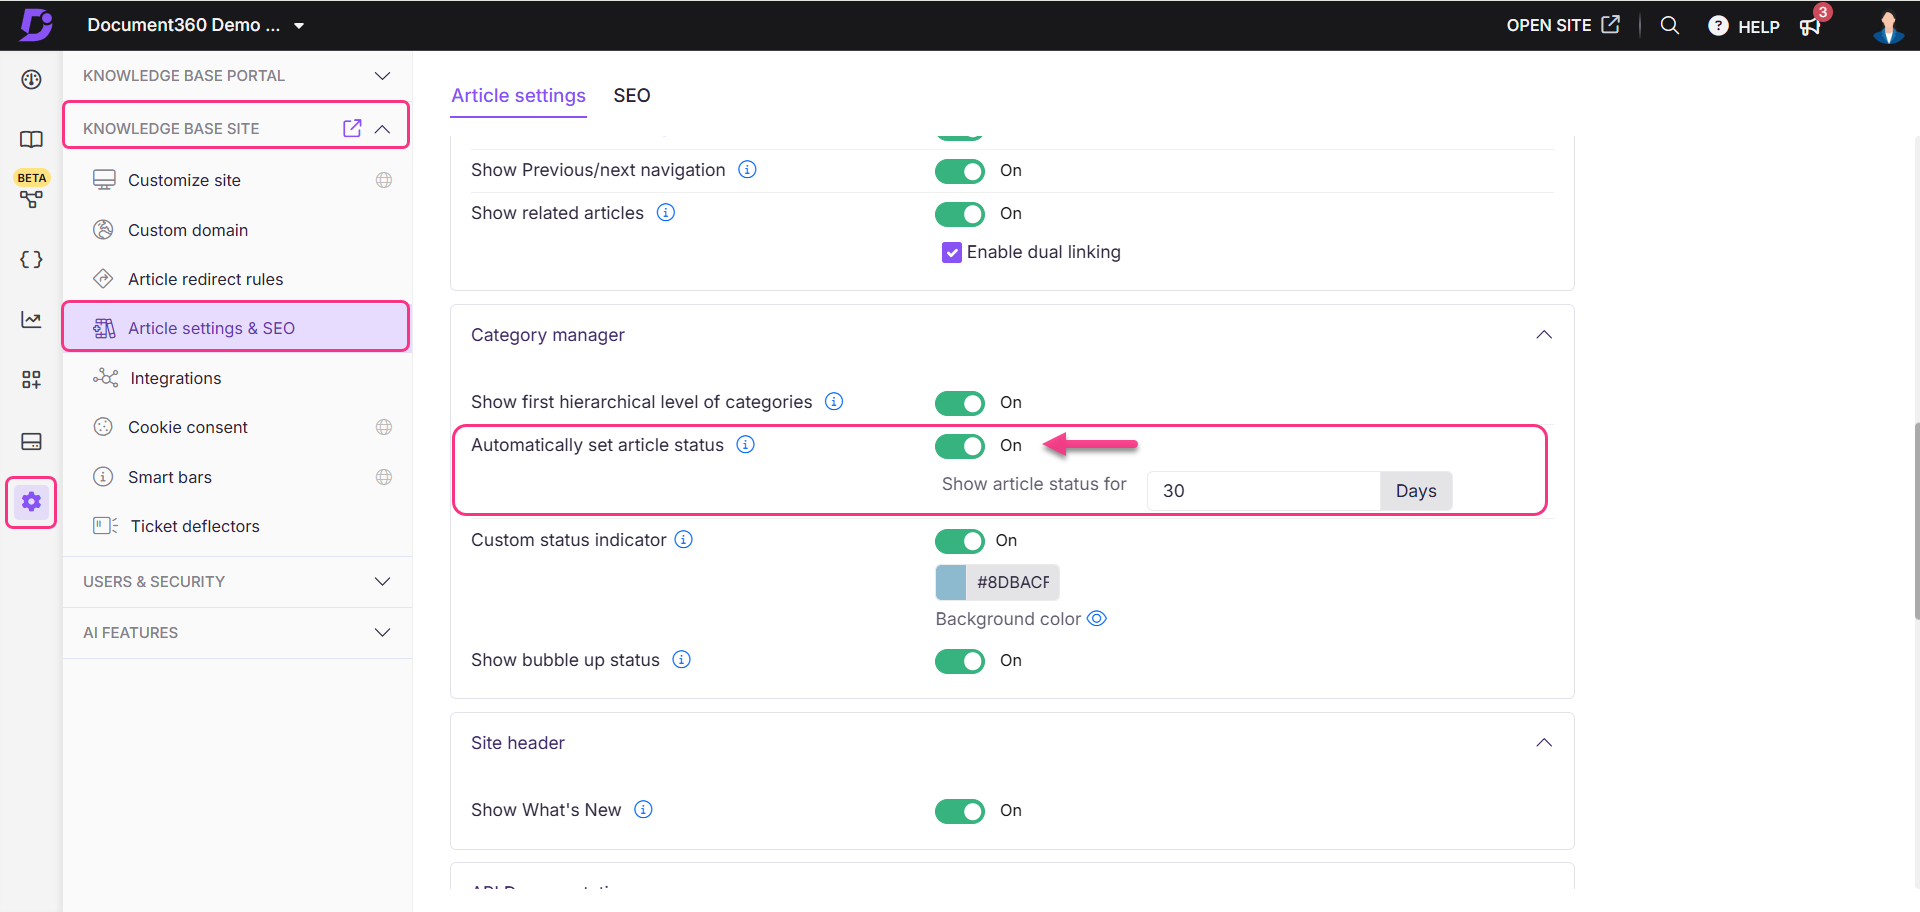Toggle Custom status indicator switch

click(960, 541)
